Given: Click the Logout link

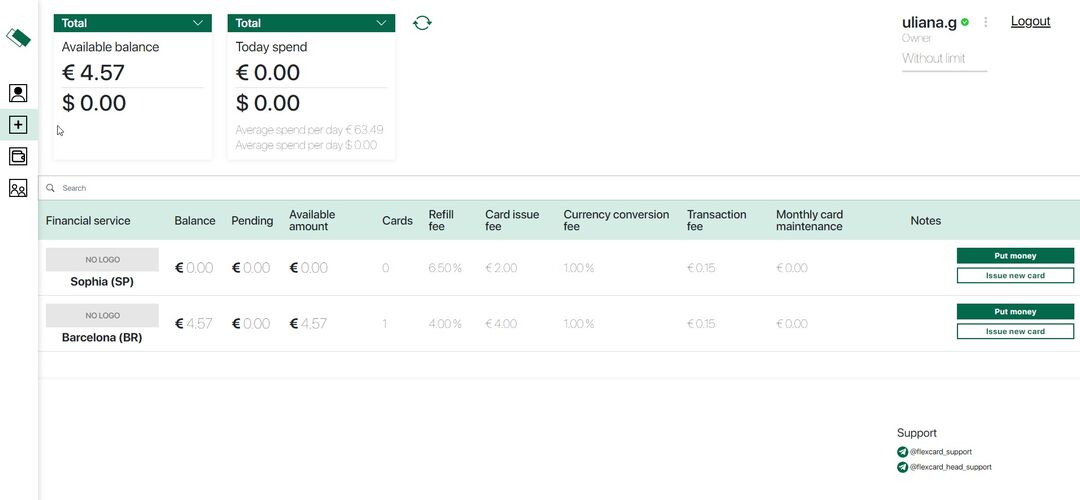Looking at the screenshot, I should [1030, 22].
